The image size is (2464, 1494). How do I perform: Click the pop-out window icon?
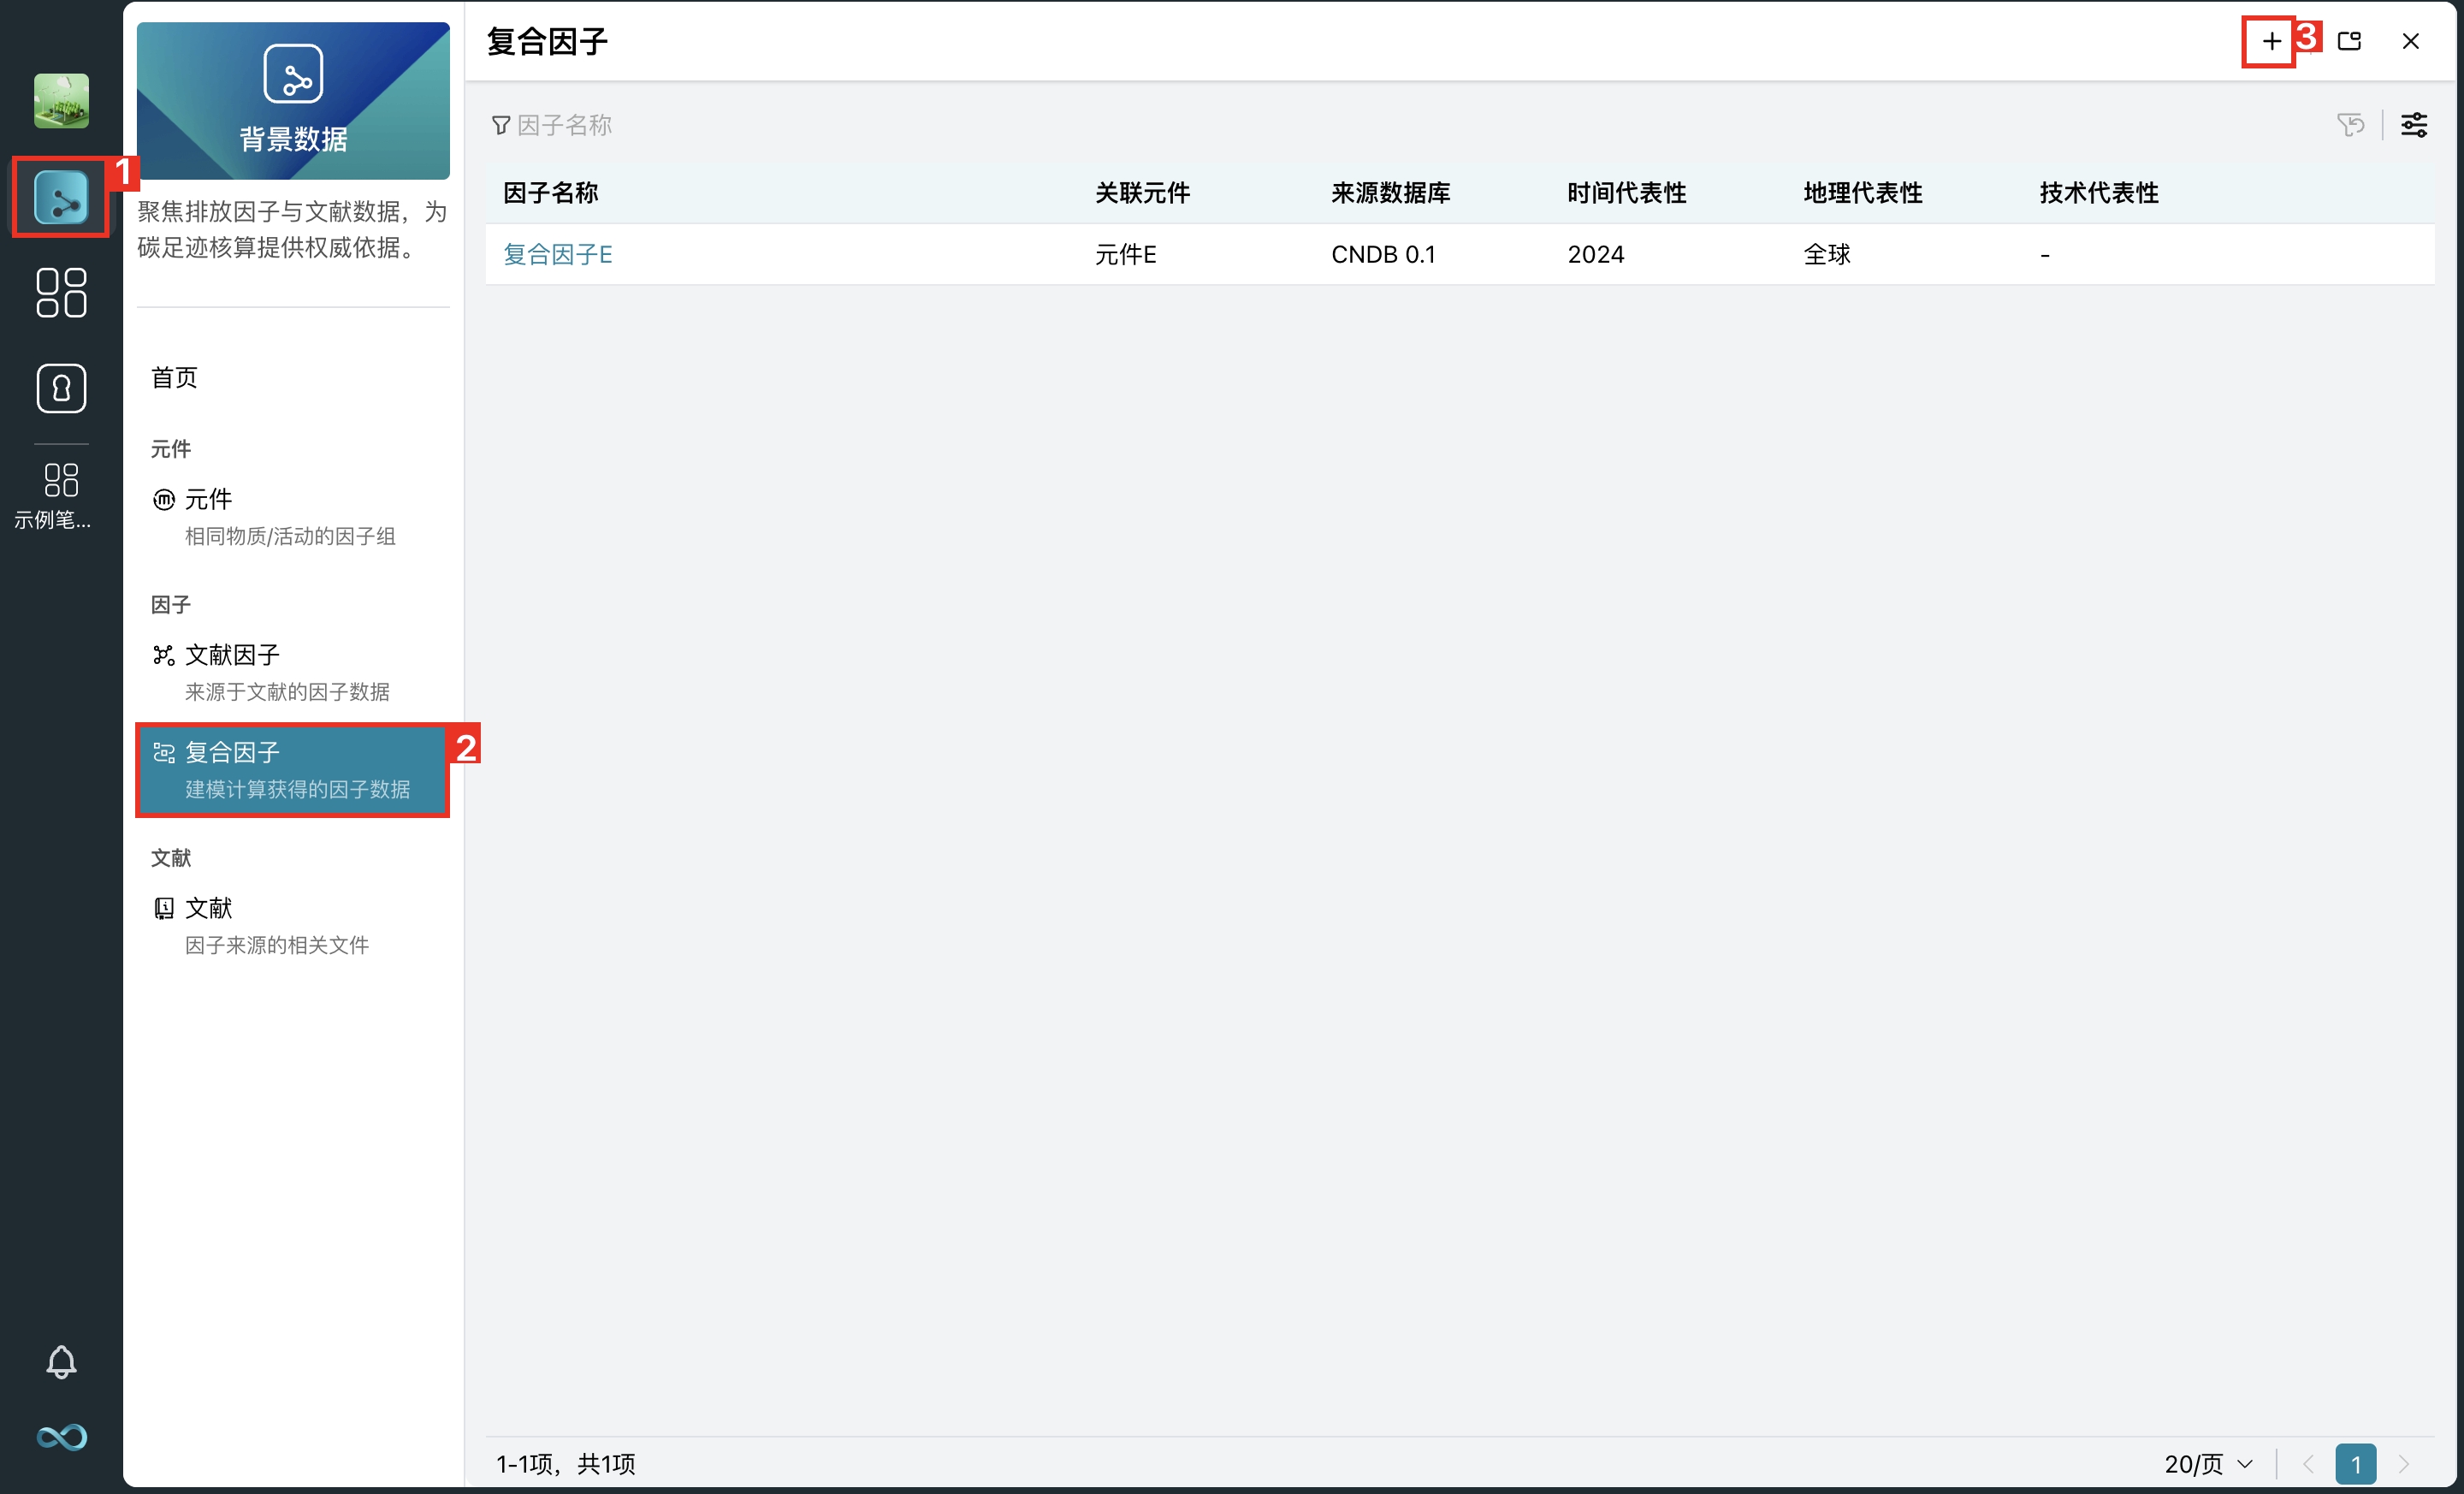pos(2349,41)
